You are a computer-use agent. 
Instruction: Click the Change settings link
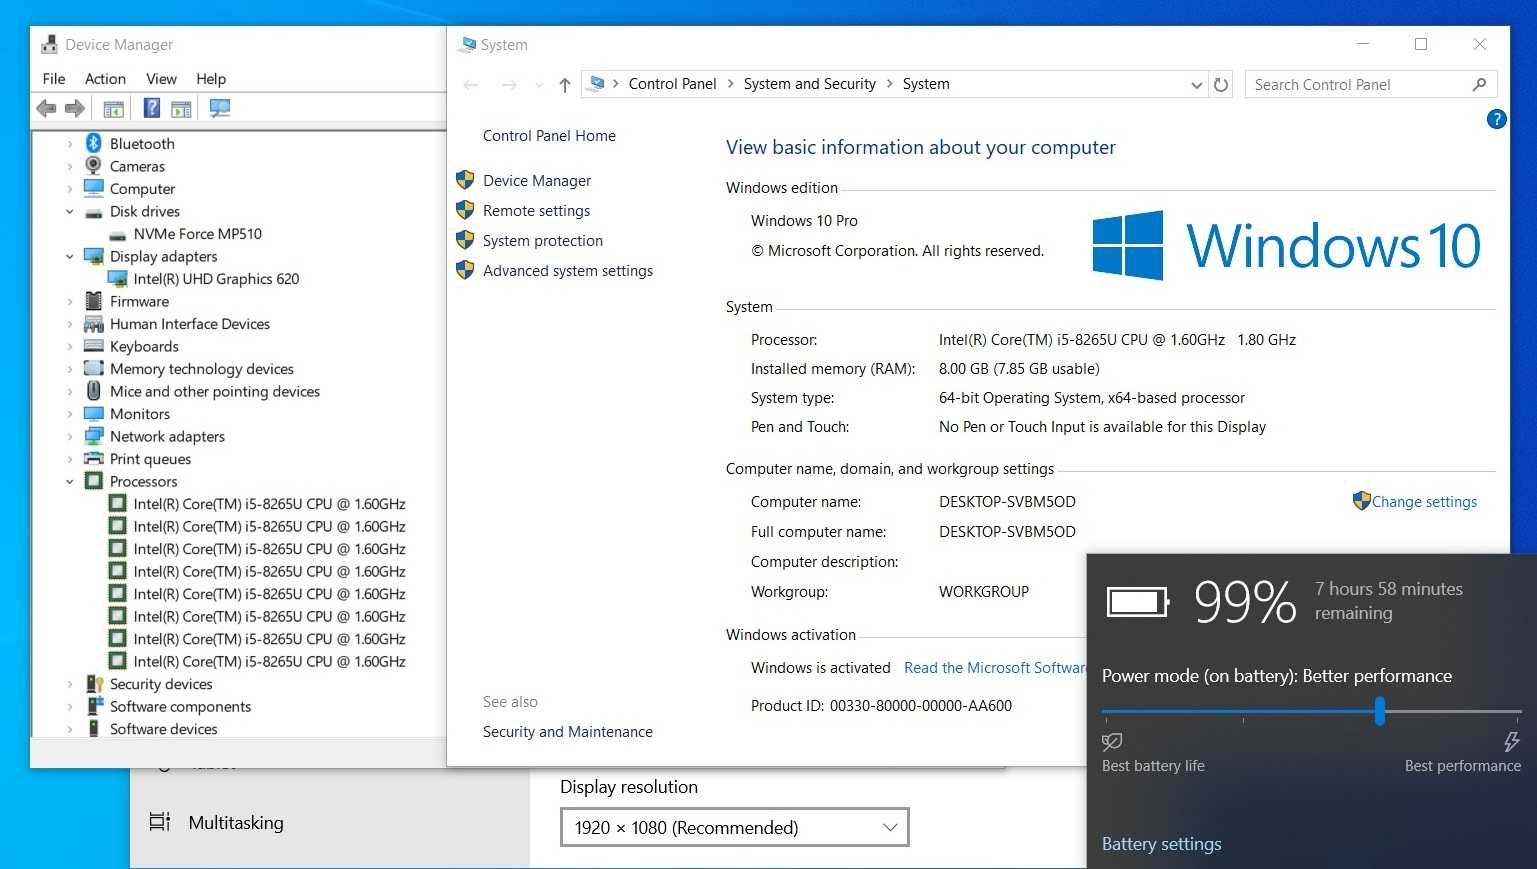[1424, 502]
